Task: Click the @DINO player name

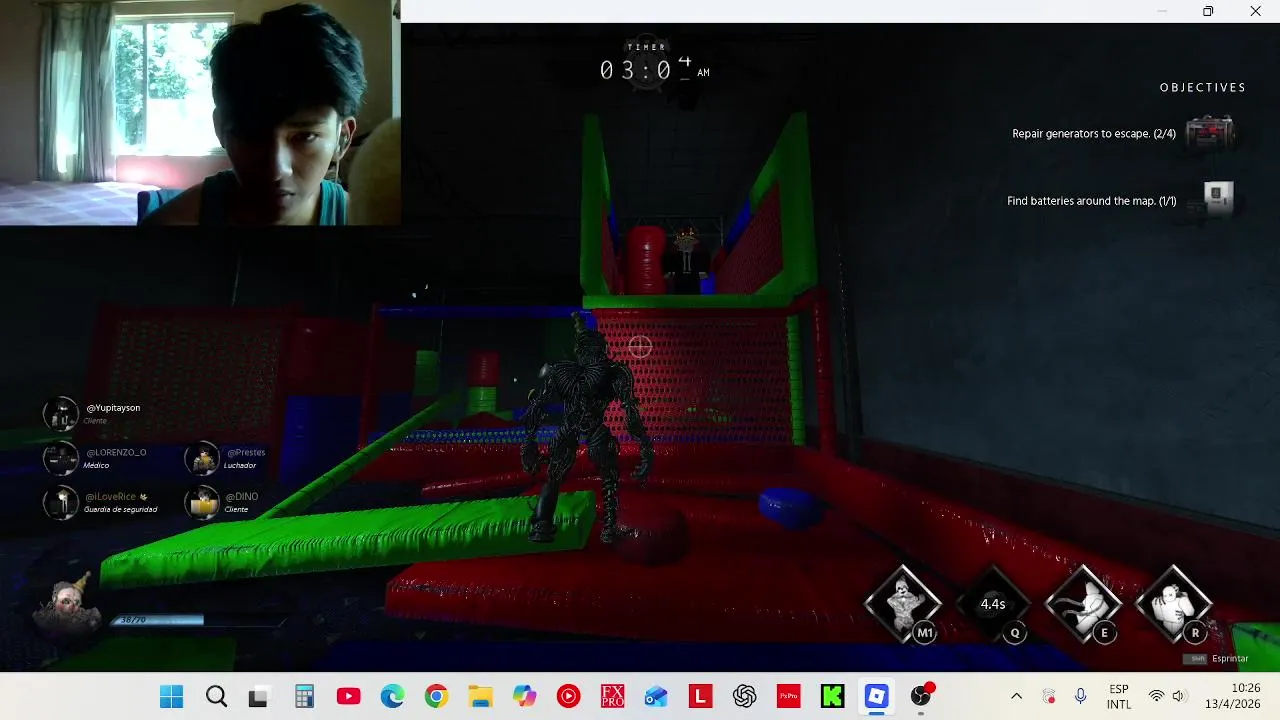Action: 242,496
